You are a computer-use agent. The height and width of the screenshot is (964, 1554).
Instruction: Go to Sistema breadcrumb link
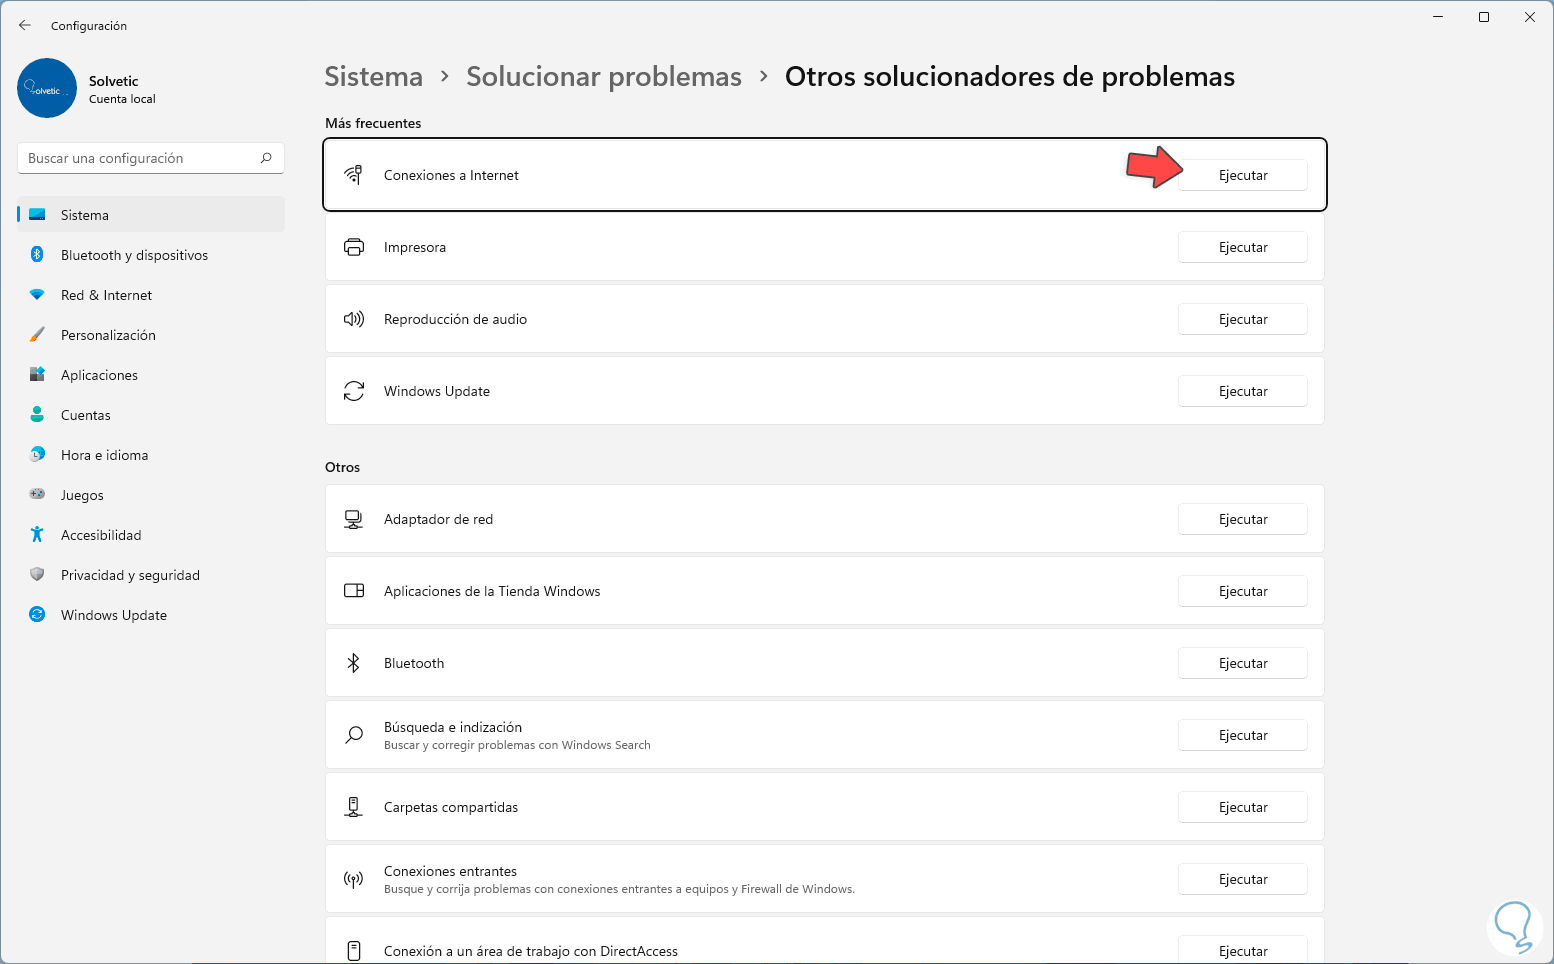click(373, 77)
